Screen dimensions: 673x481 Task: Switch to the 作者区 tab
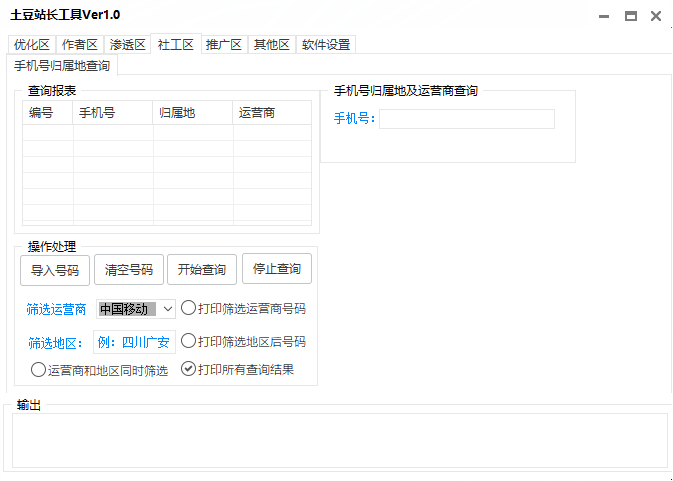[79, 45]
